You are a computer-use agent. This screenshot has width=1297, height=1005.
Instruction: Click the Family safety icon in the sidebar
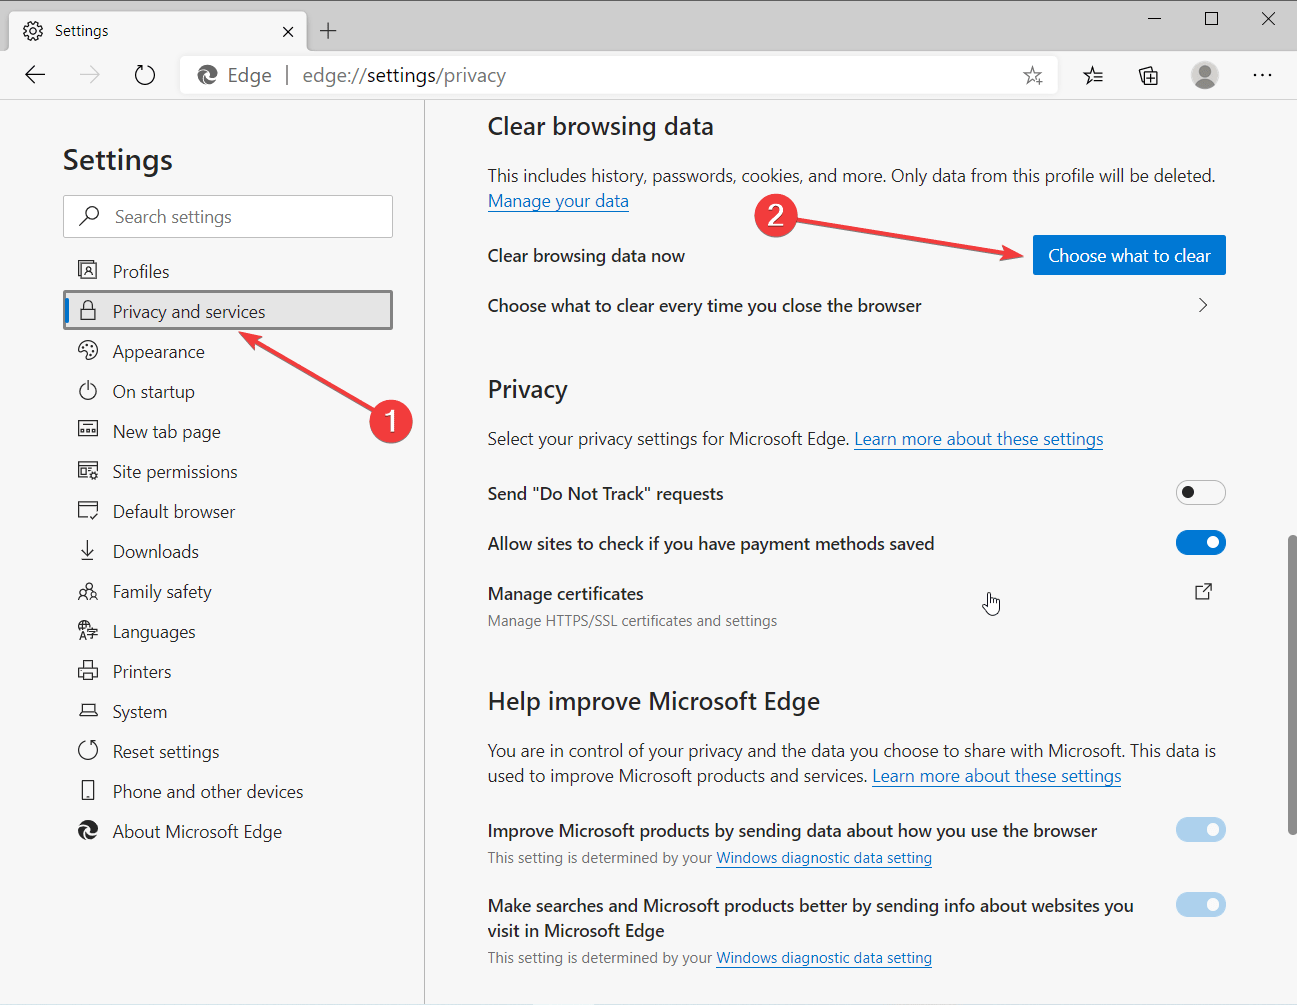[88, 591]
